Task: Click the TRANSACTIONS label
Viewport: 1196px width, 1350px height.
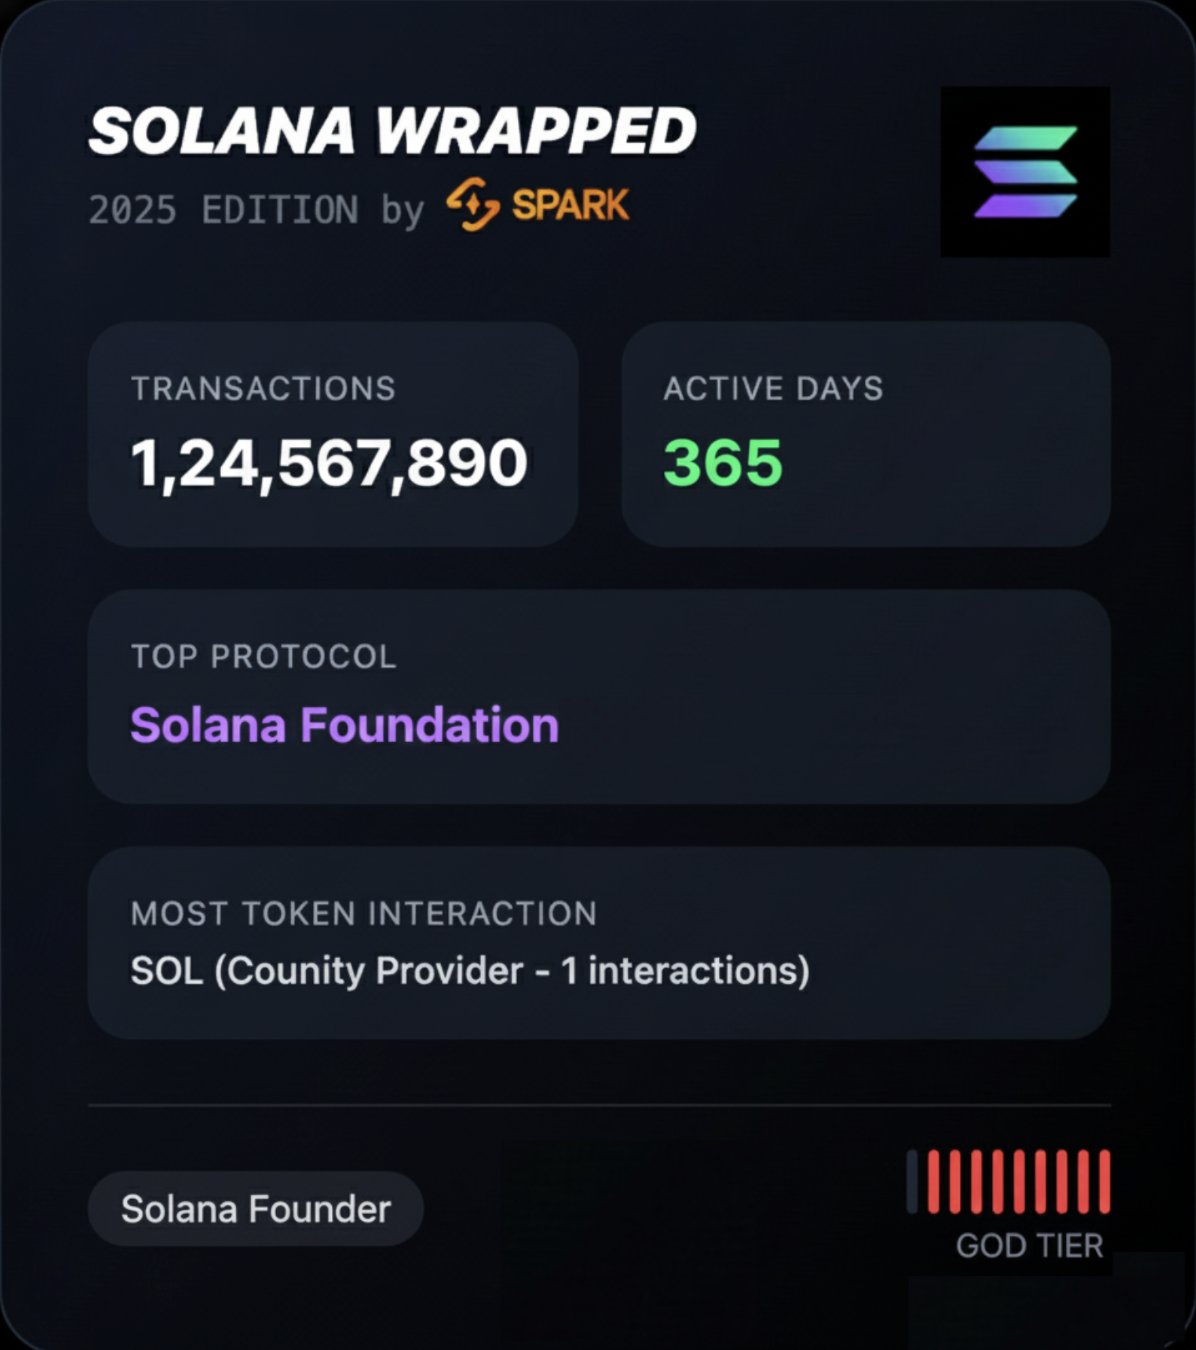Action: click(x=263, y=388)
